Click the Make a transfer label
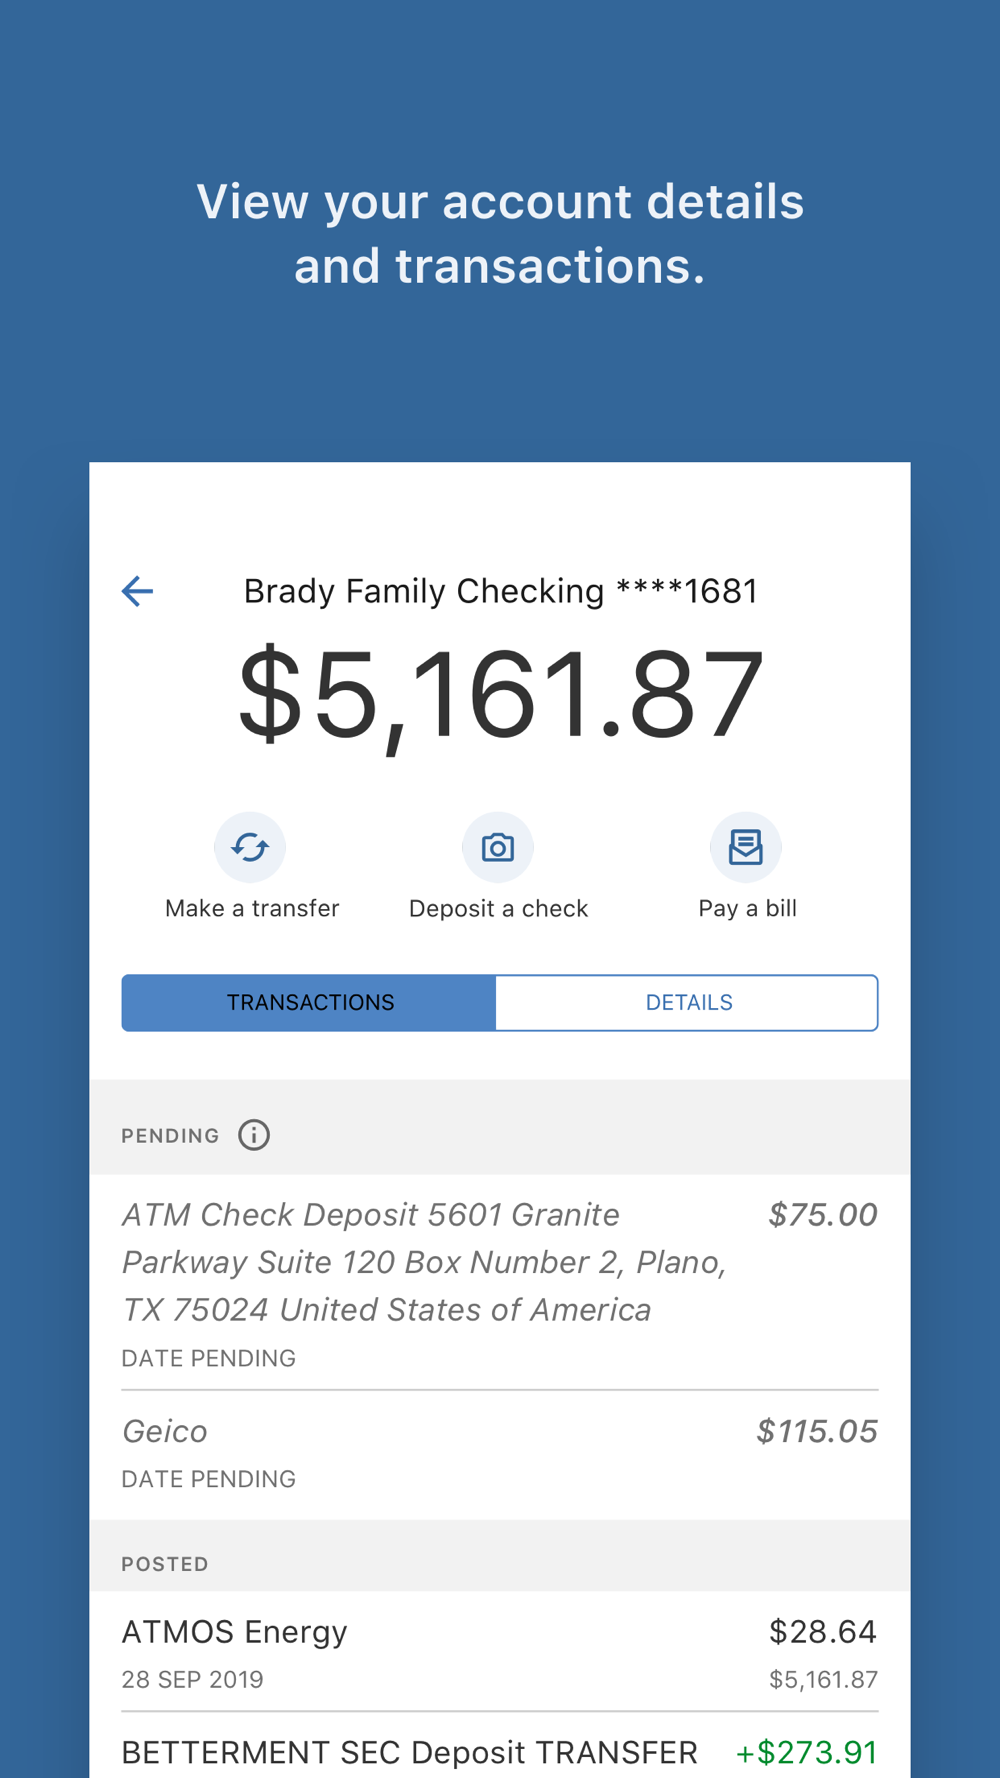Image resolution: width=1000 pixels, height=1778 pixels. tap(252, 908)
